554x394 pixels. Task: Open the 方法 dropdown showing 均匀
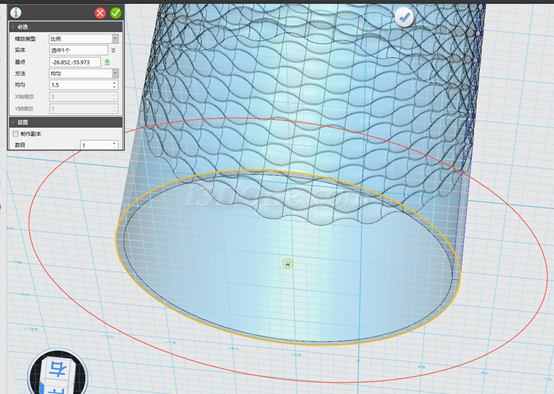84,73
